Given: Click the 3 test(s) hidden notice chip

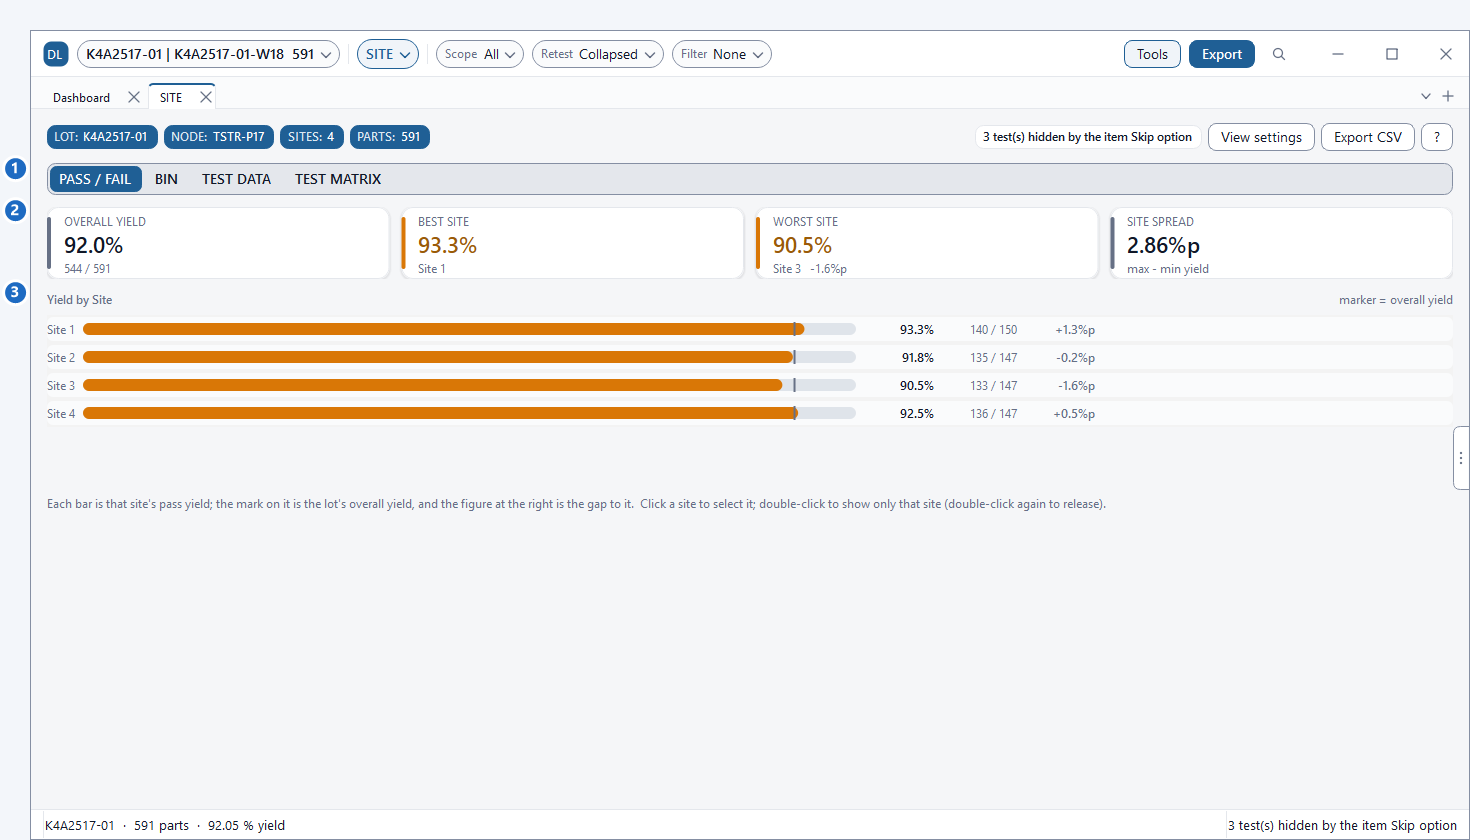Looking at the screenshot, I should [x=1088, y=137].
